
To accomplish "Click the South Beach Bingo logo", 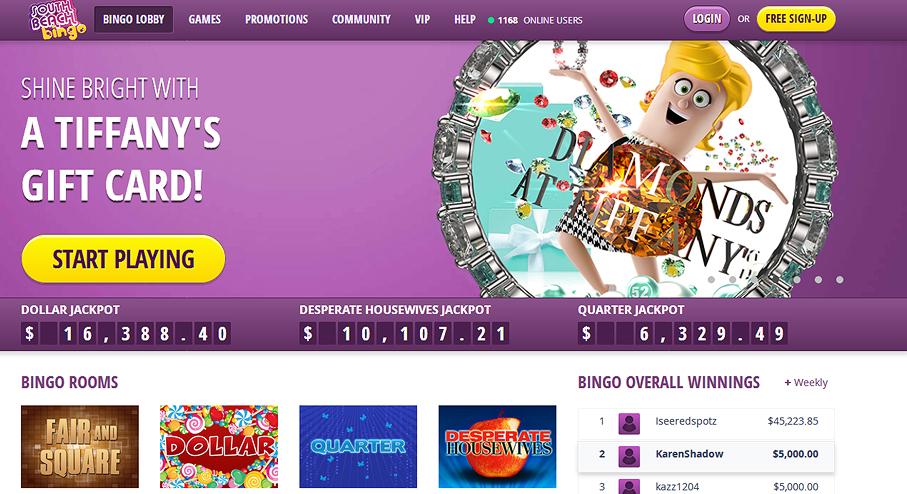I will click(x=57, y=20).
